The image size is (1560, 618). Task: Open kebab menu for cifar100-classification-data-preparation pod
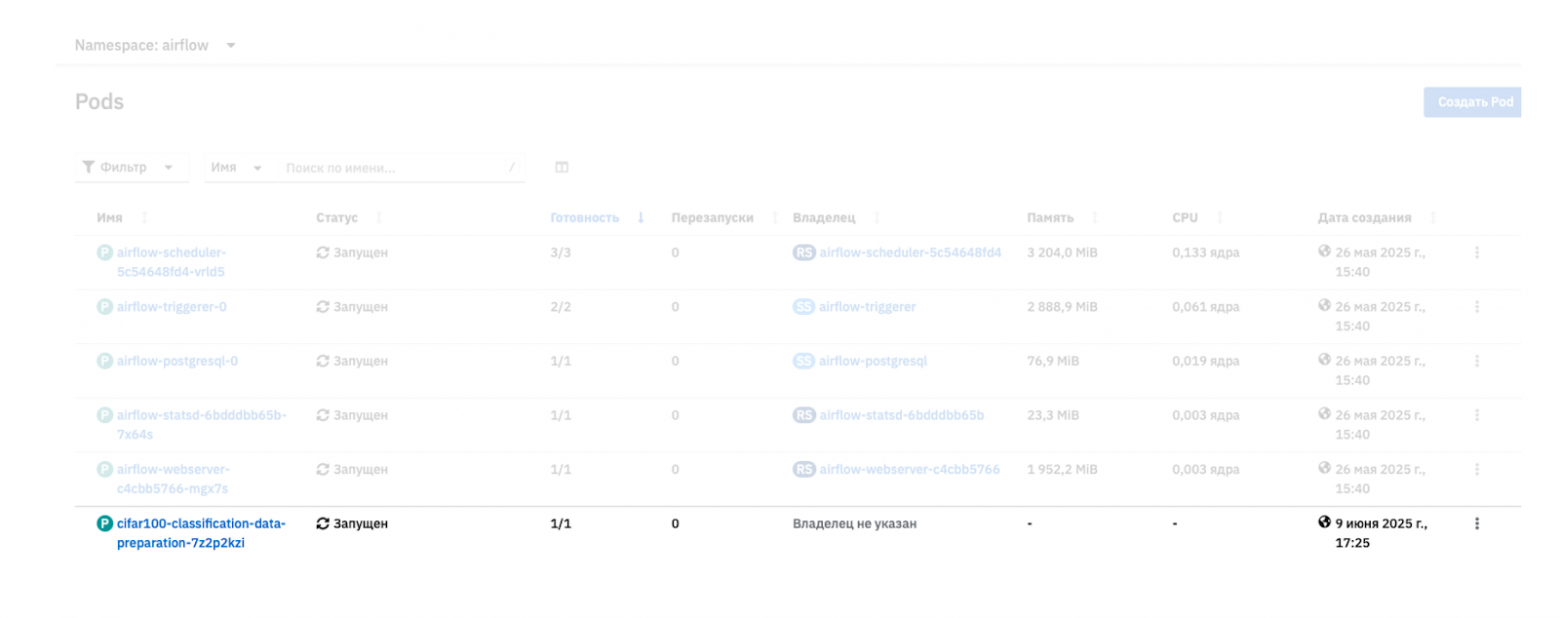click(x=1476, y=523)
